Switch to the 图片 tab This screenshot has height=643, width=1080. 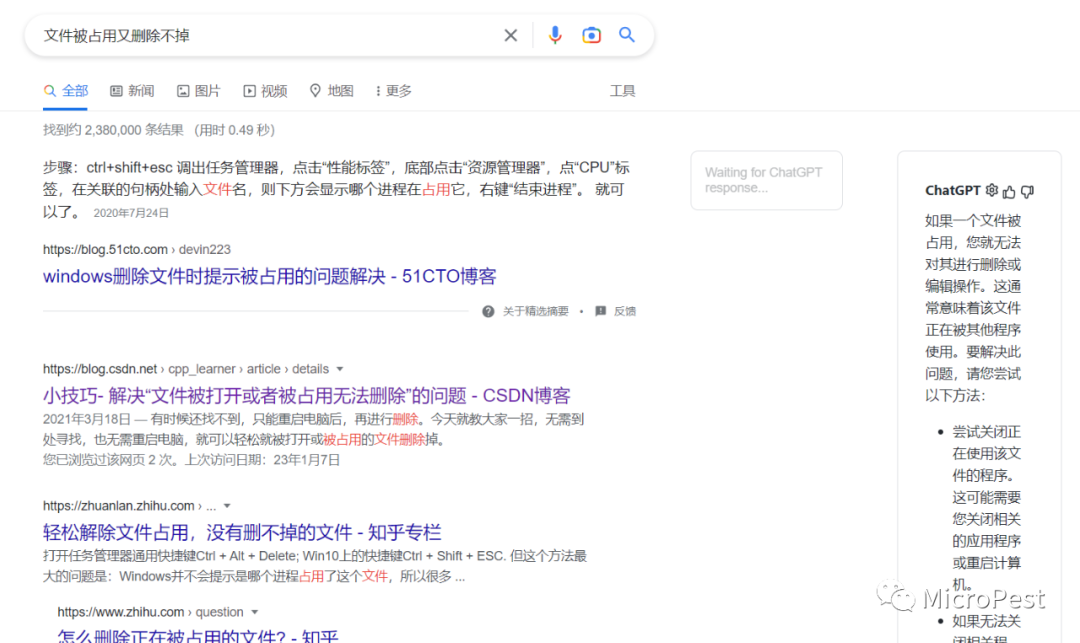[x=198, y=91]
